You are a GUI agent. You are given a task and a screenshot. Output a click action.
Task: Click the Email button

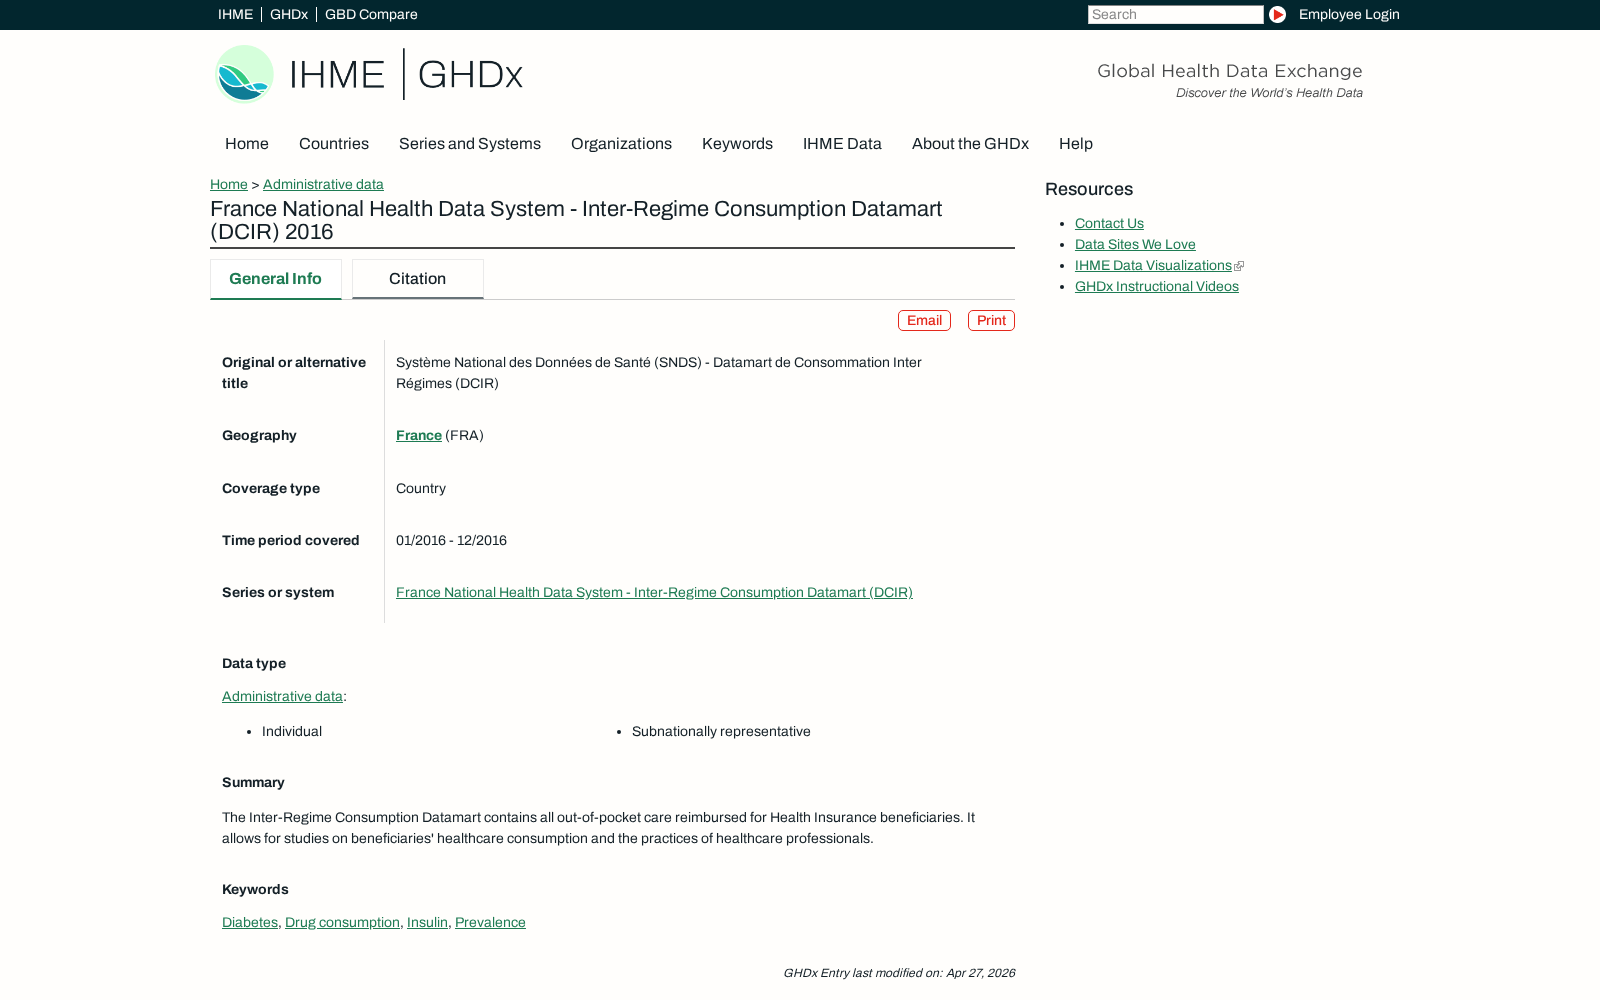(x=924, y=320)
